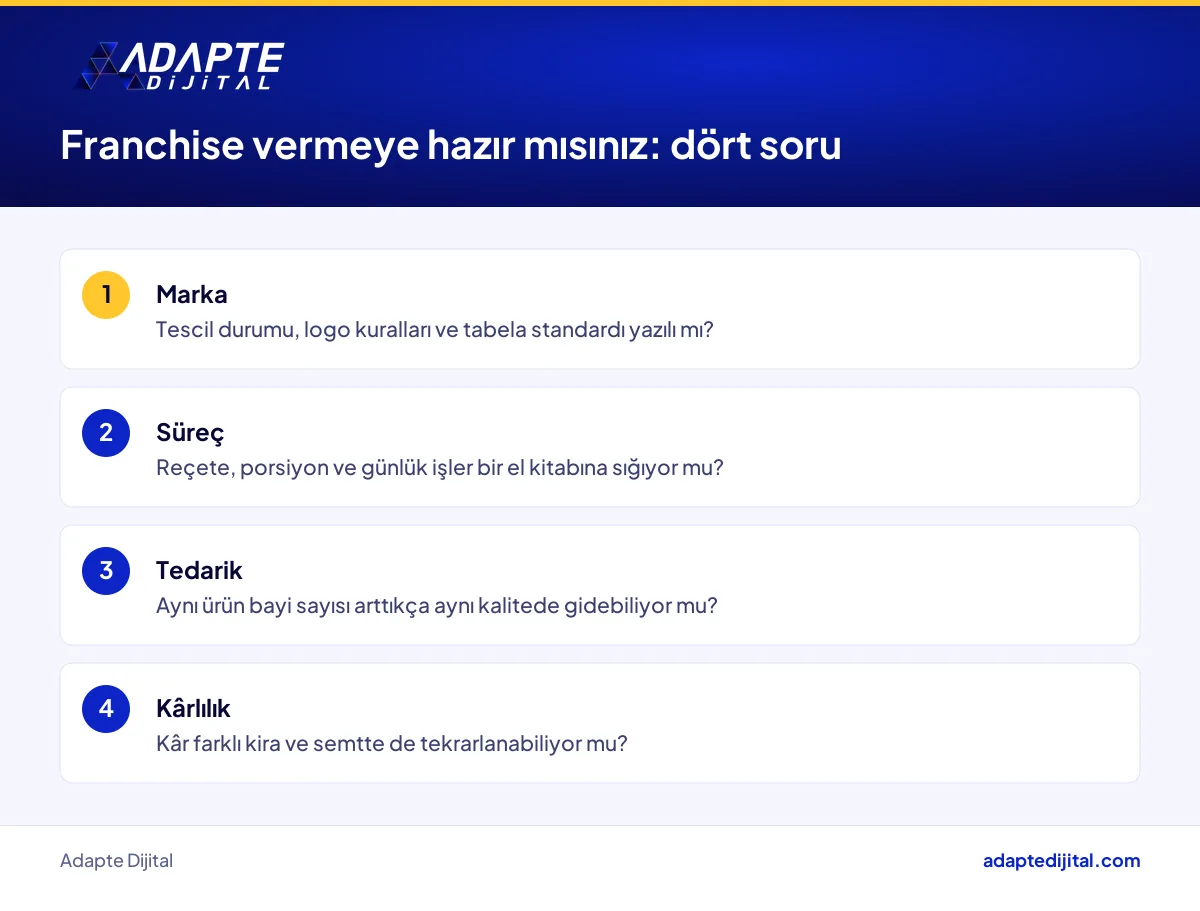Image resolution: width=1200 pixels, height=911 pixels.
Task: Select the blue number 3 badge
Action: (106, 571)
